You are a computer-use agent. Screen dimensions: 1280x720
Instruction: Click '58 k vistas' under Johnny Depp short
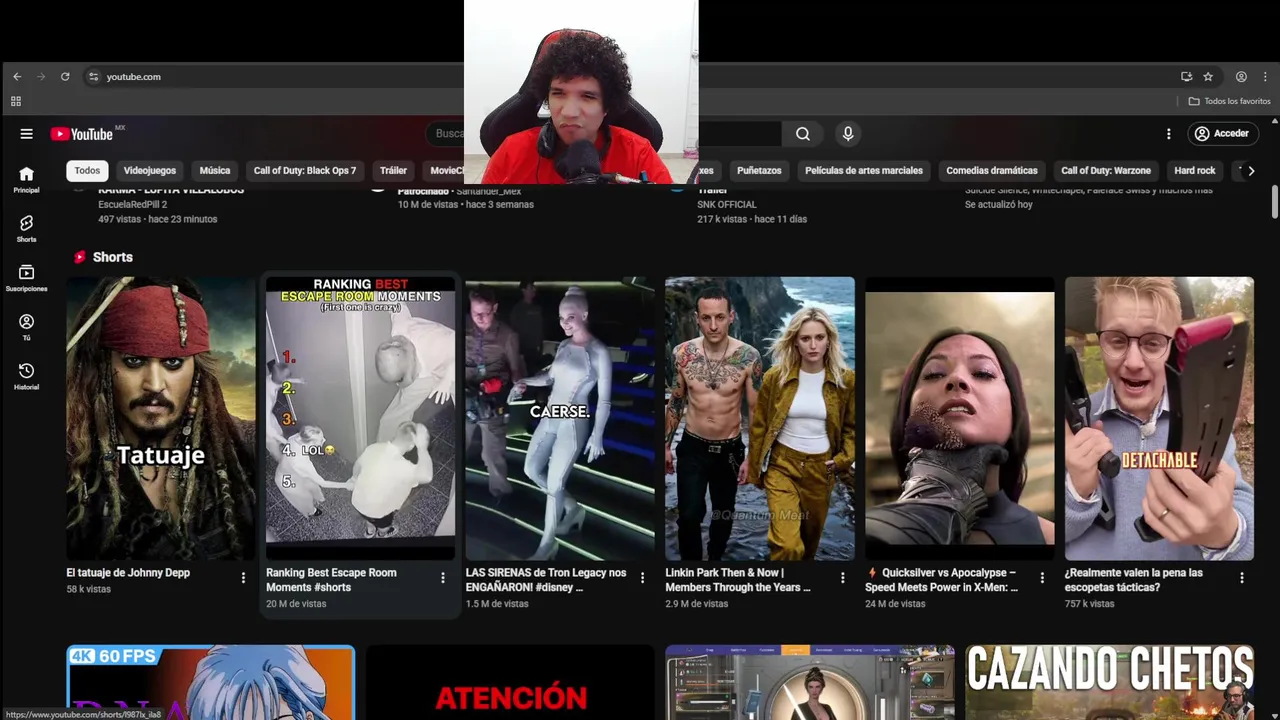pos(89,589)
